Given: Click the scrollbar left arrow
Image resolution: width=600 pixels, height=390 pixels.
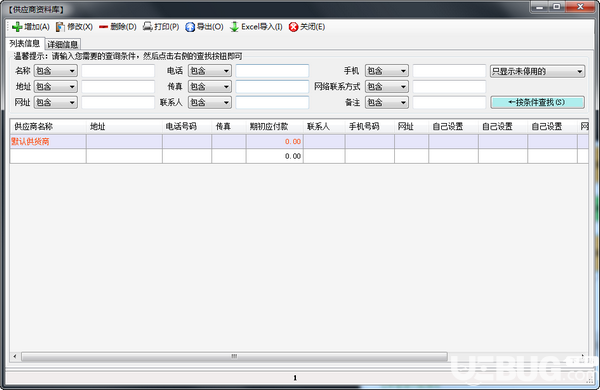Looking at the screenshot, I should tap(15, 356).
